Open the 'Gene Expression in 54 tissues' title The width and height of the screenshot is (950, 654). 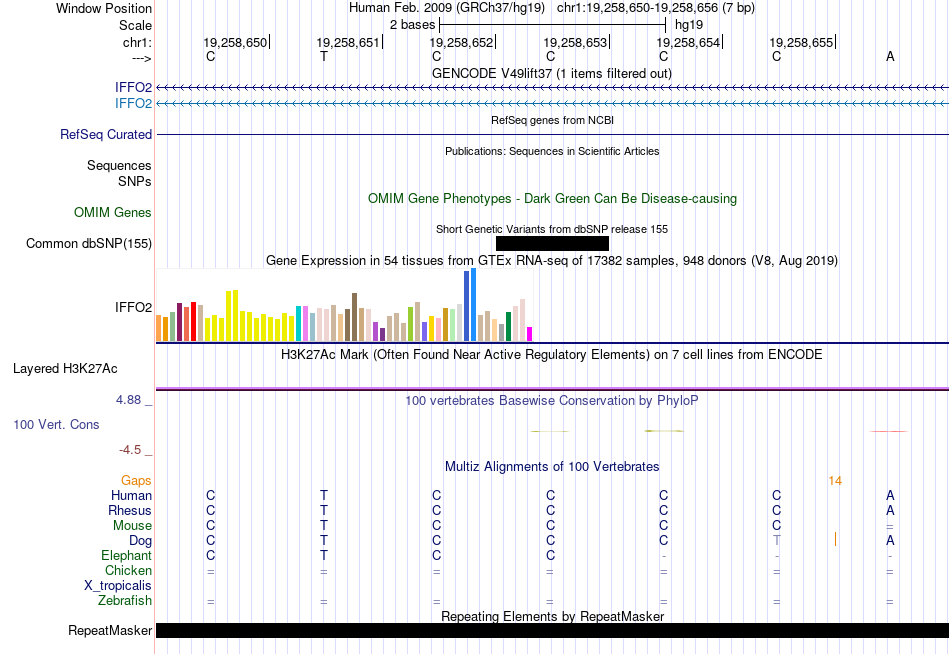click(552, 261)
